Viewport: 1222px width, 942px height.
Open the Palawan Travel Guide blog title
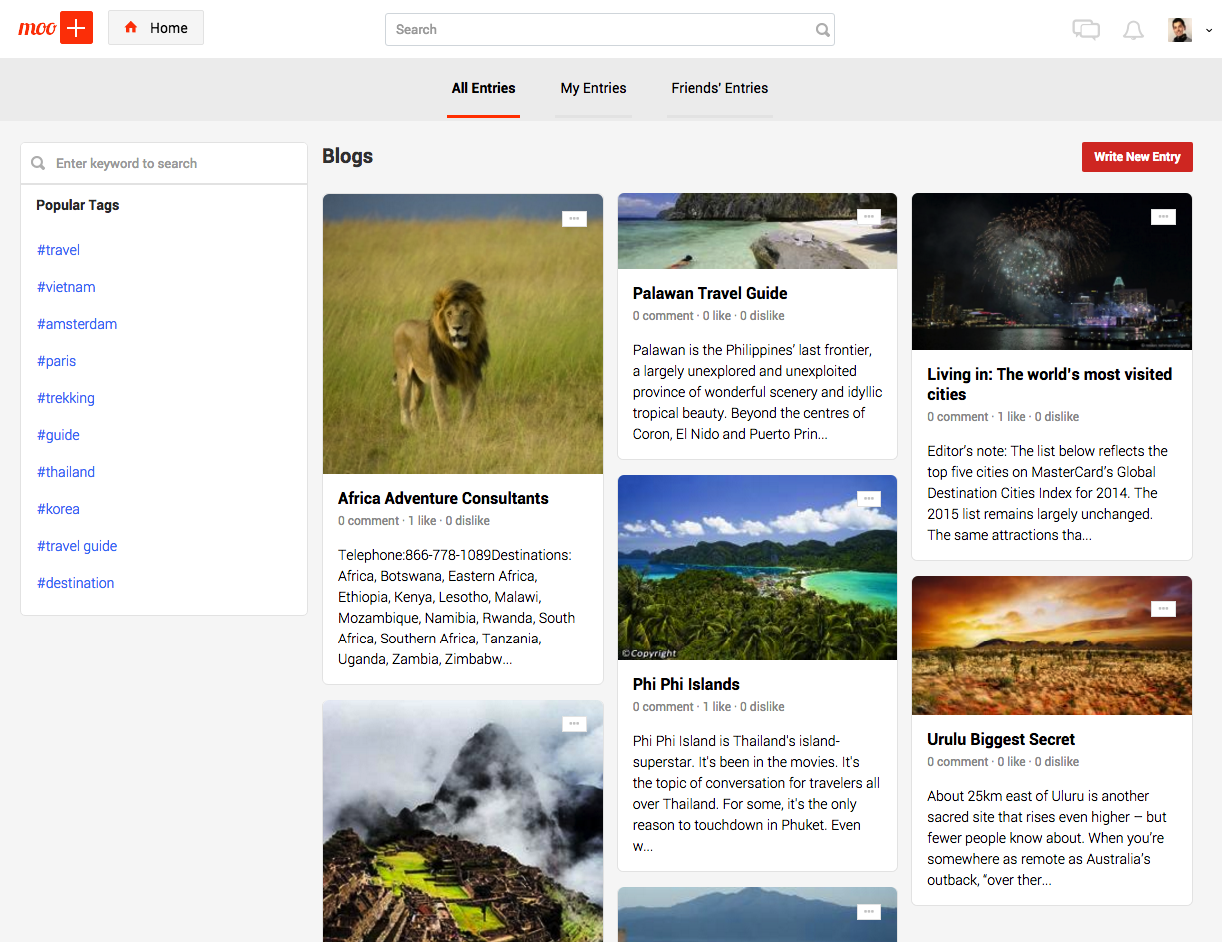tap(710, 293)
